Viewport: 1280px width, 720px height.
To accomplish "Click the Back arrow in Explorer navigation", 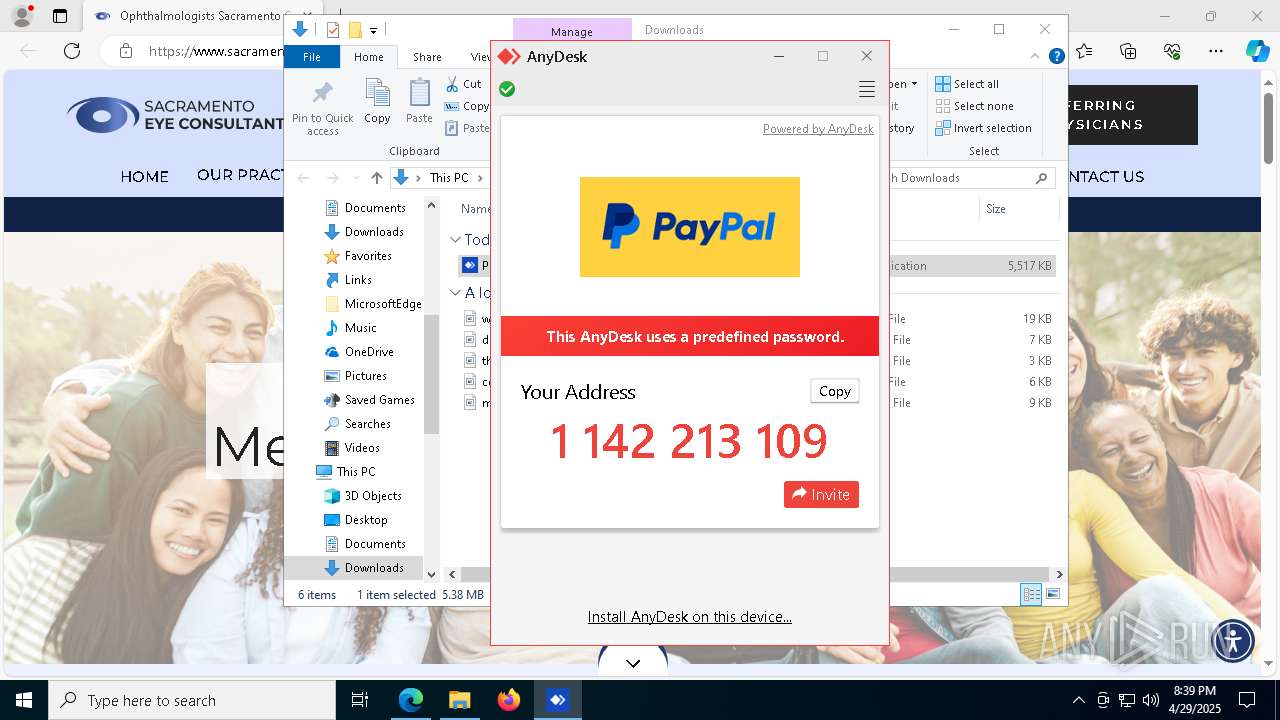I will click(304, 178).
